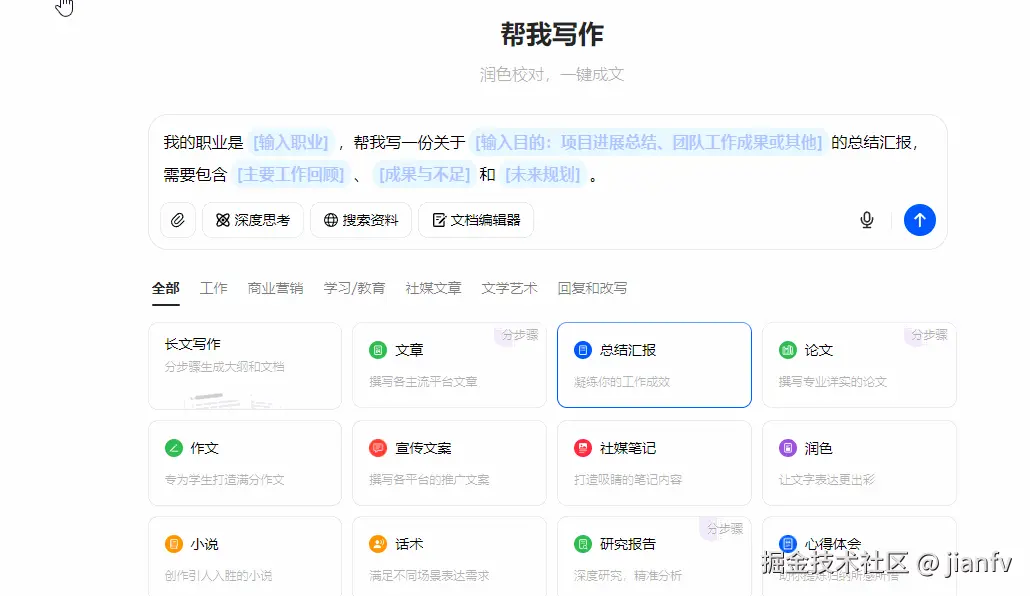Screen dimensions: 1030x596
Task: Click the paperclip attachment icon
Action: pos(178,220)
